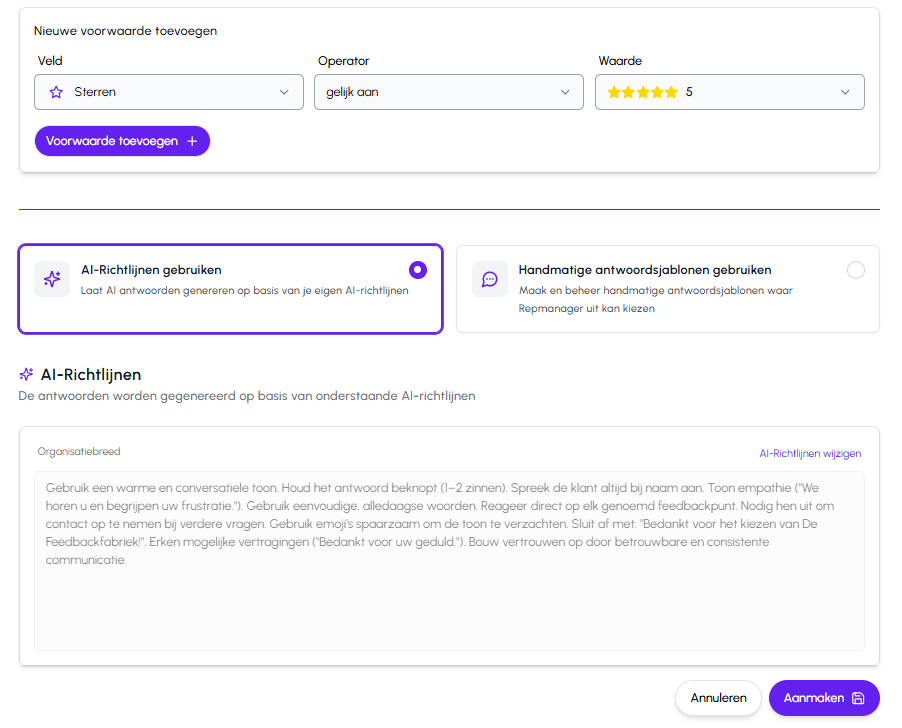Click the Aanmaken button
The image size is (902, 728).
[x=824, y=698]
